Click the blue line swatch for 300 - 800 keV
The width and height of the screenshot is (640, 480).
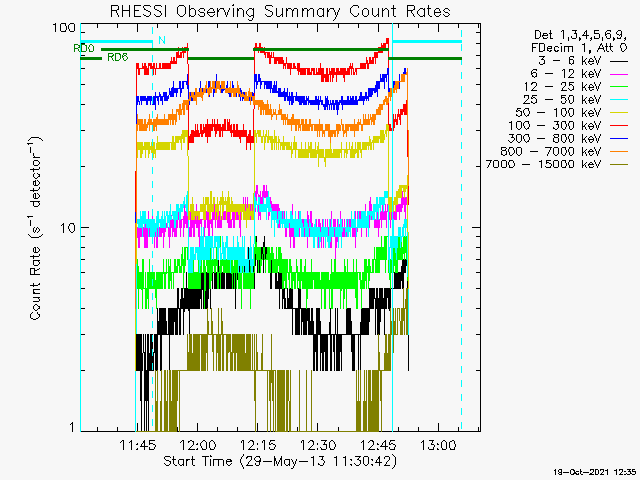coord(619,139)
